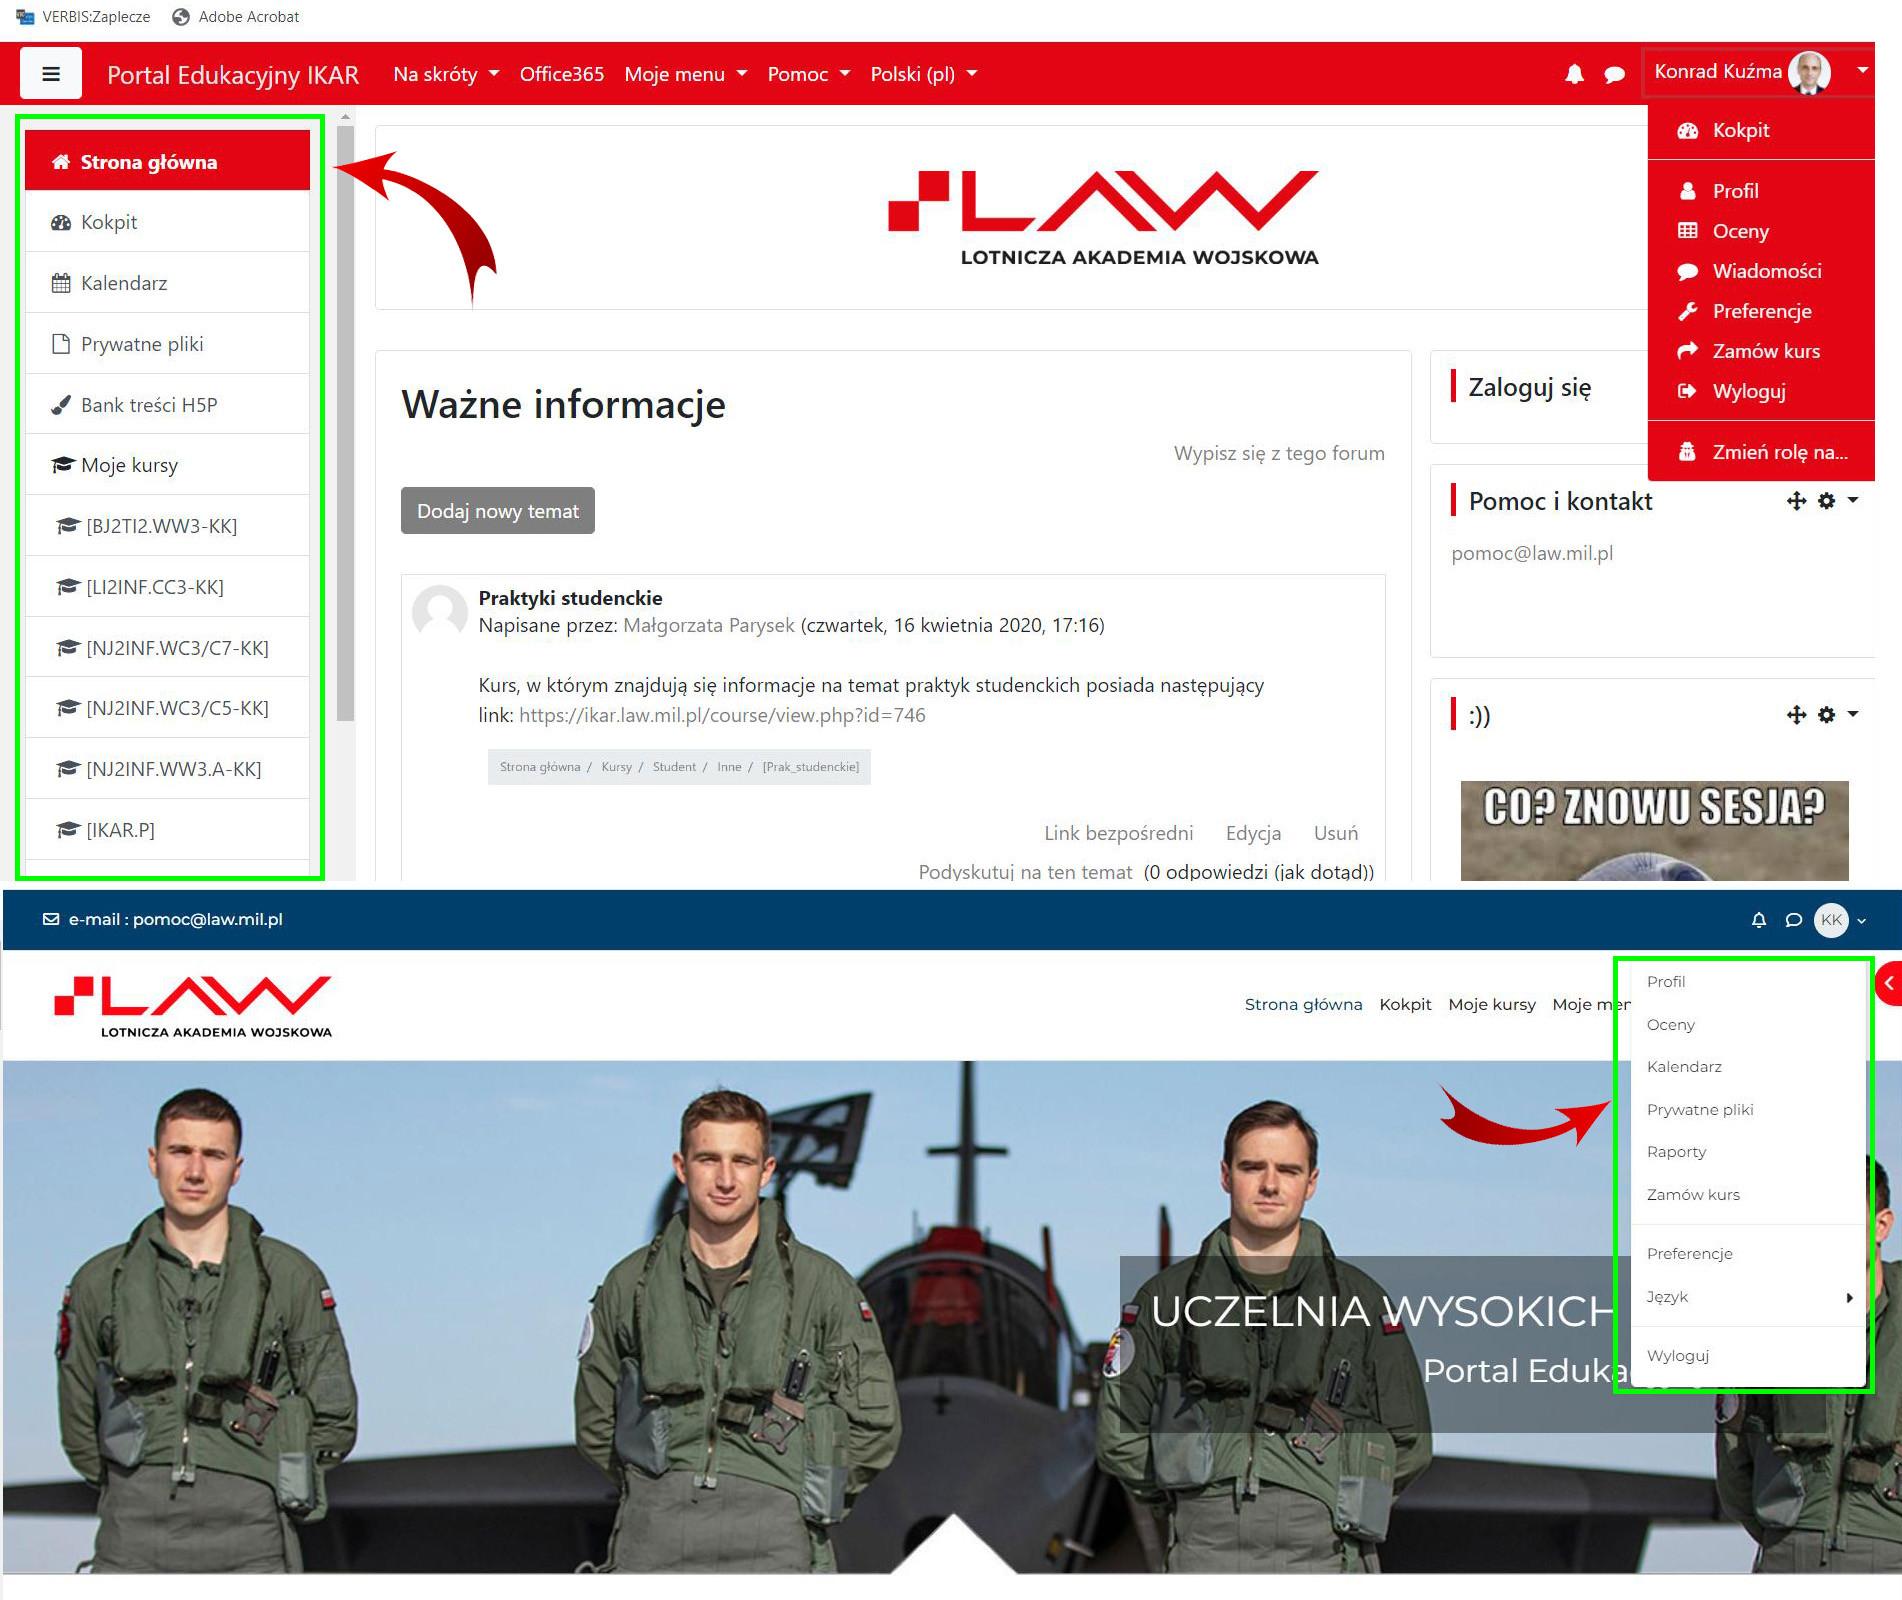Select Wiadomości in red user menu
1902x1600 pixels.
point(1761,271)
